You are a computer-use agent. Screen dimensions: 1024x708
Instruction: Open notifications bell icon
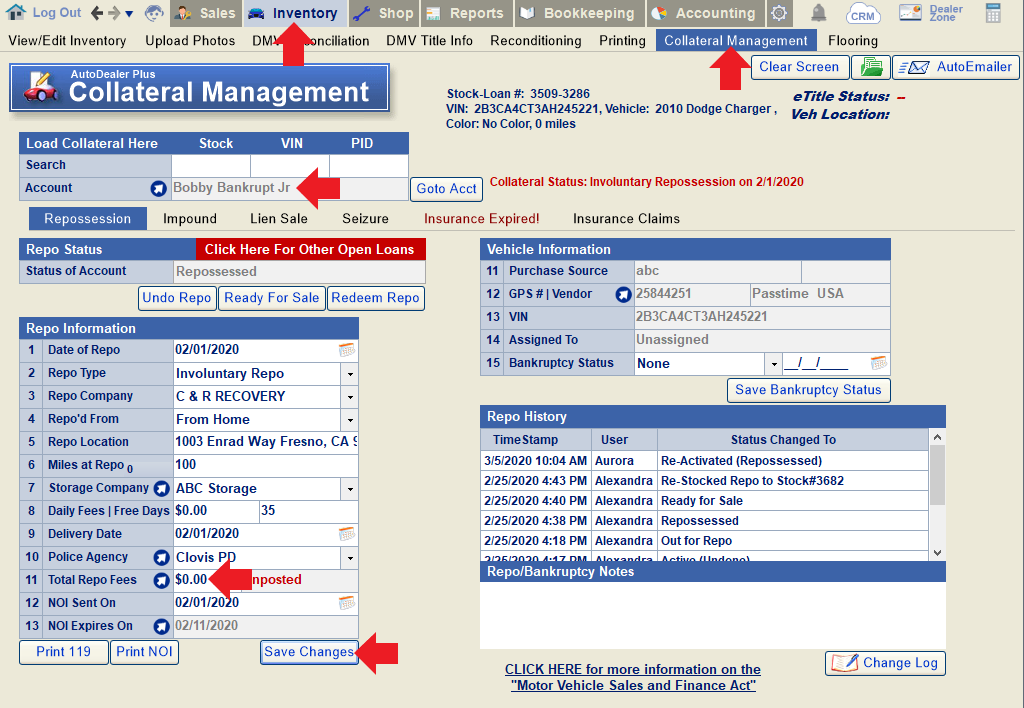point(818,13)
